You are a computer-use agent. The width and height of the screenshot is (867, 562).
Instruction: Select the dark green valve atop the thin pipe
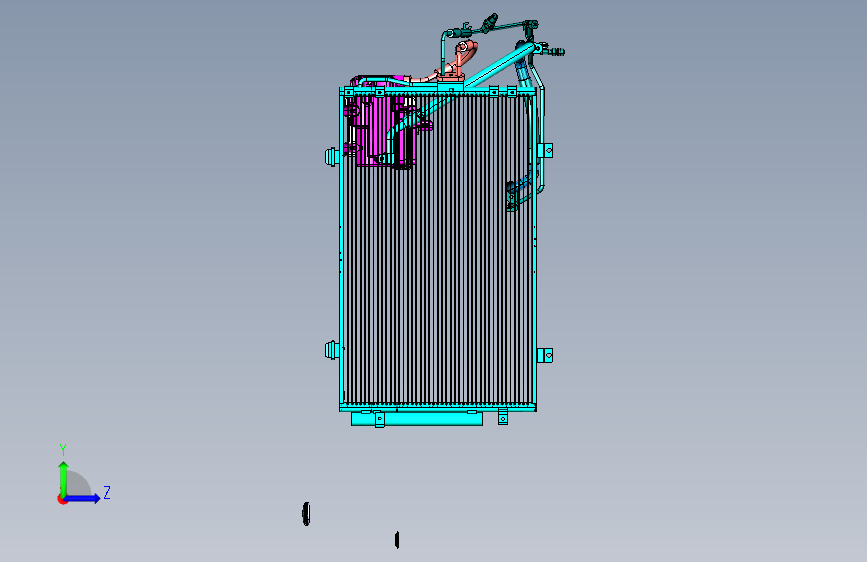pyautogui.click(x=490, y=23)
